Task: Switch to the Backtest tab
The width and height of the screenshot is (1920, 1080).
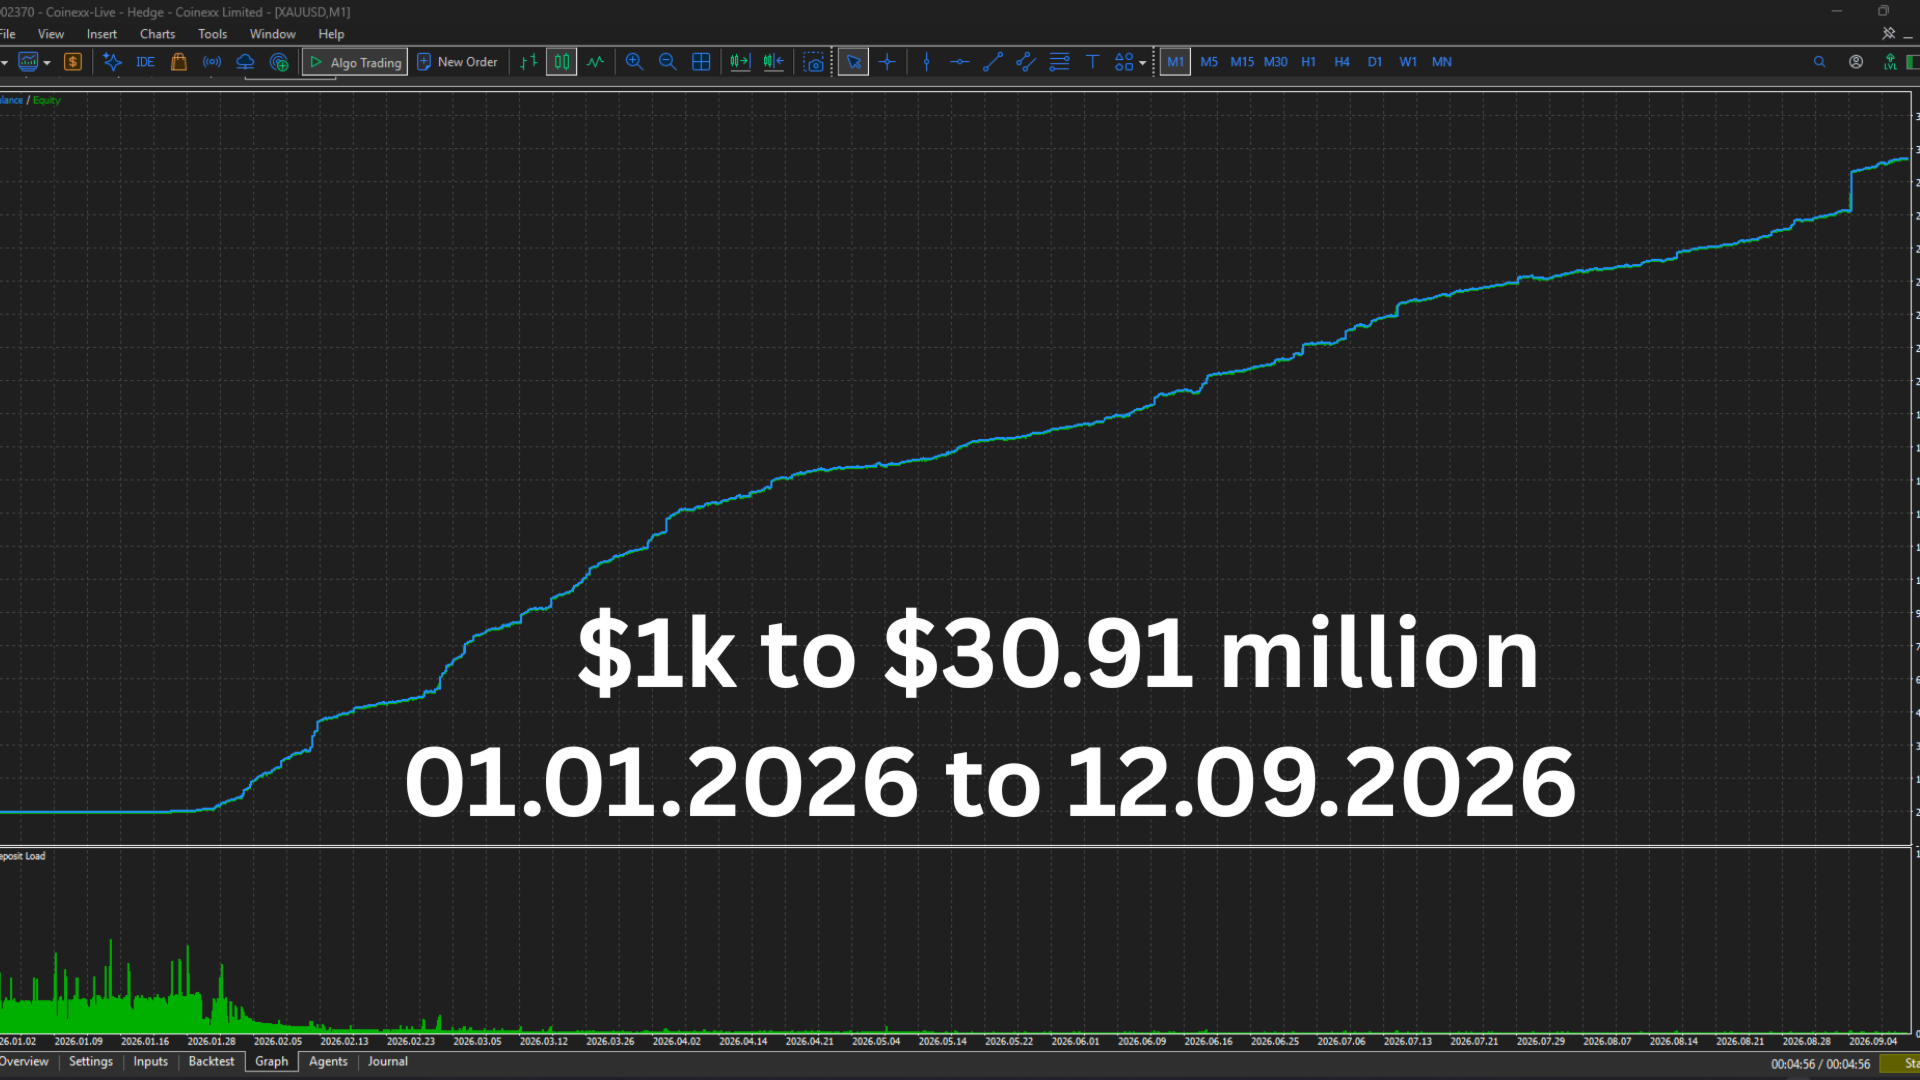Action: click(211, 1062)
